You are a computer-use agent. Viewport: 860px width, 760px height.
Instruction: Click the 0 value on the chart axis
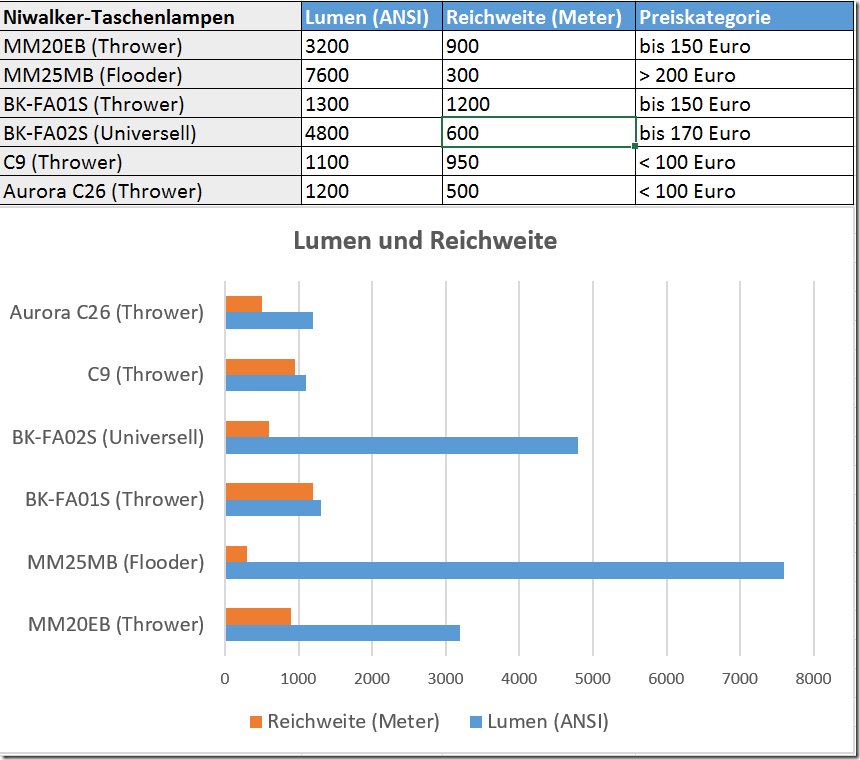[x=225, y=679]
